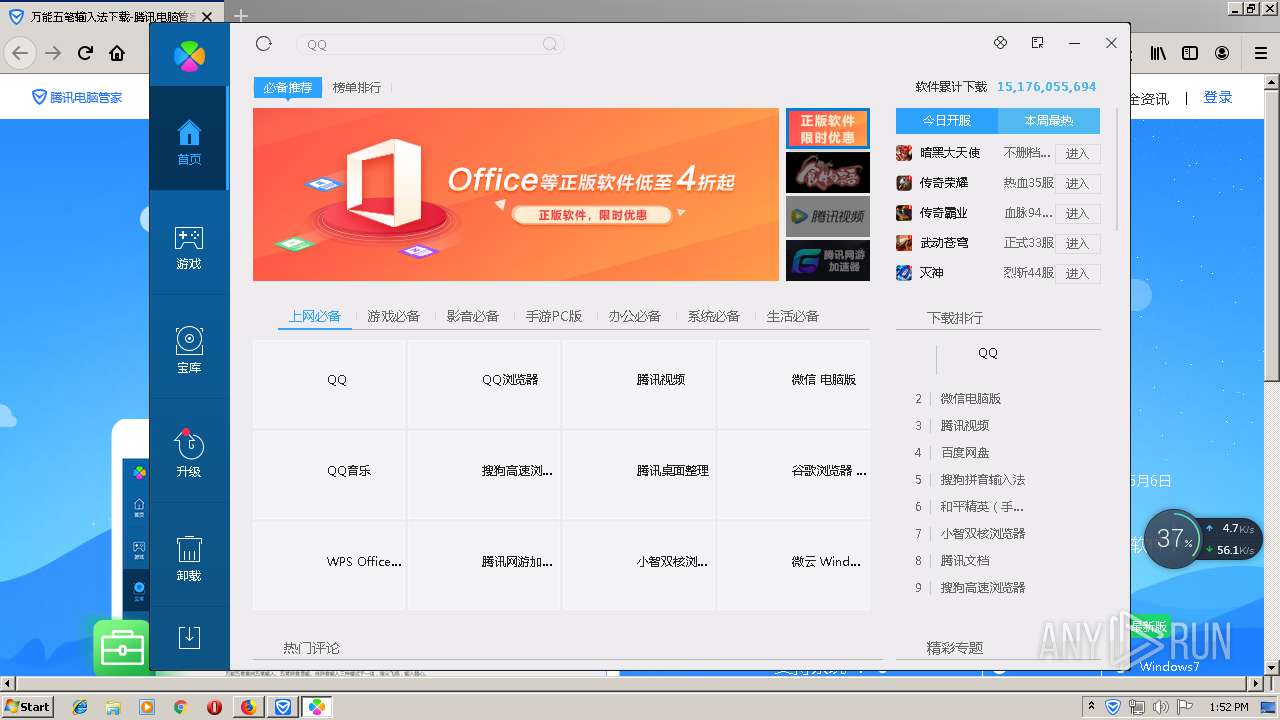Viewport: 1280px width, 720px height.
Task: Select the 手游PC版 category tab
Action: click(x=554, y=316)
